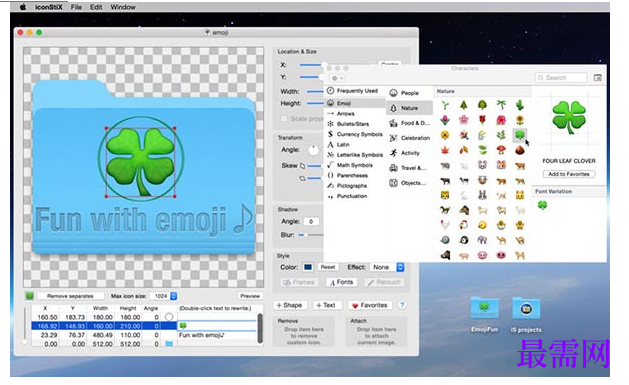The width and height of the screenshot is (629, 385).
Task: Add a new Shape
Action: (x=290, y=305)
